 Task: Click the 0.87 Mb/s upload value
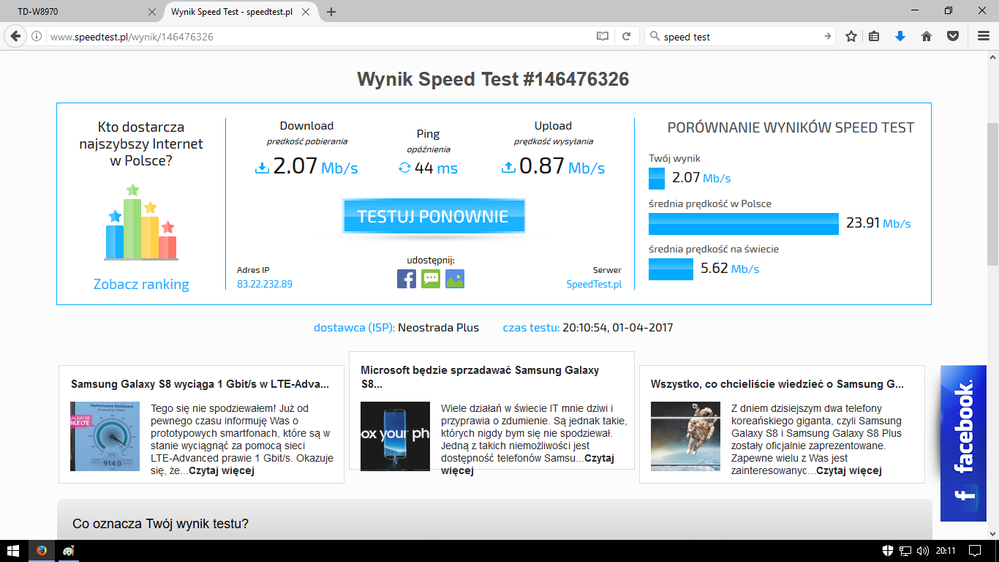[561, 166]
